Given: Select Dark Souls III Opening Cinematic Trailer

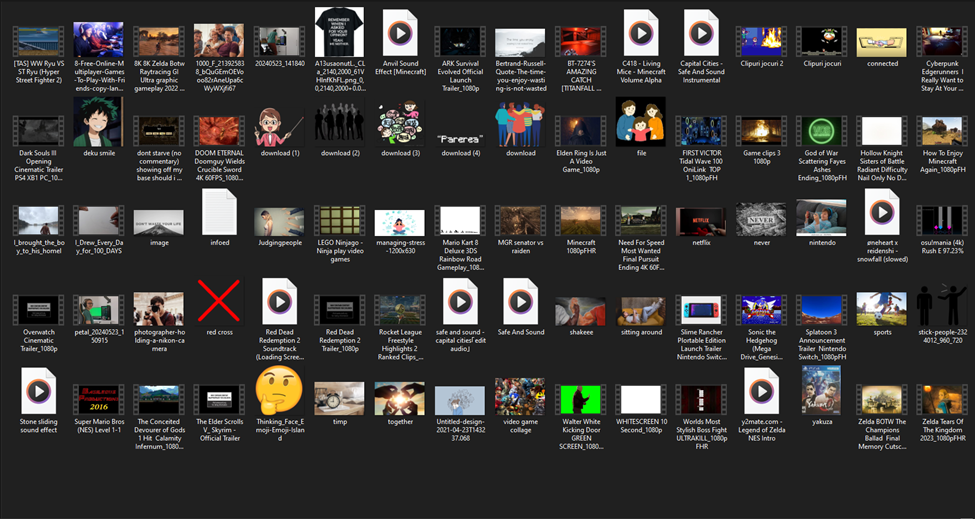Looking at the screenshot, I should 39,131.
